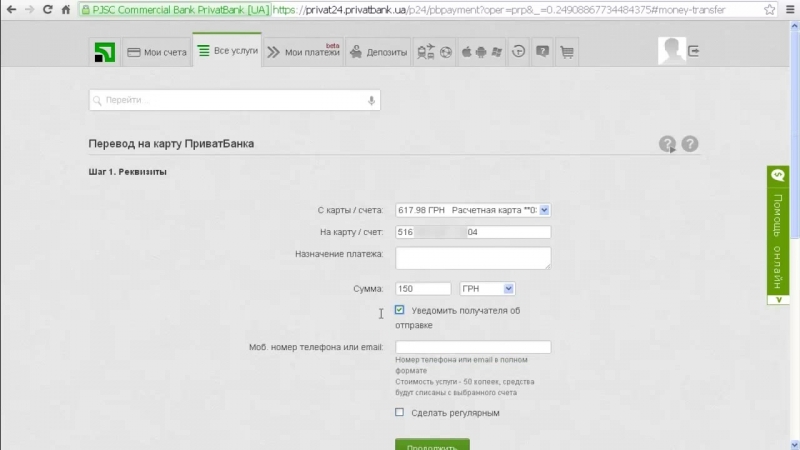The width and height of the screenshot is (800, 450).
Task: Open the ГРН currency dropdown
Action: pos(487,289)
